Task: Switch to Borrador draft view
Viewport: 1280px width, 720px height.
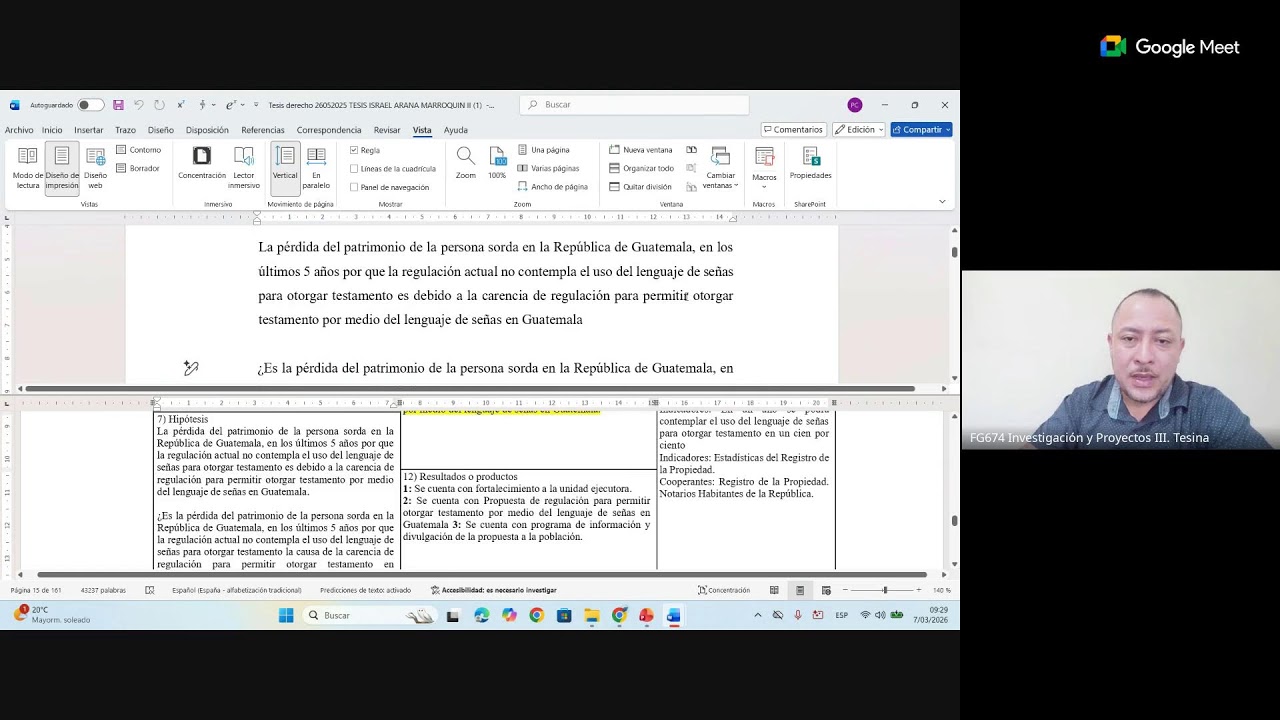Action: coord(138,168)
